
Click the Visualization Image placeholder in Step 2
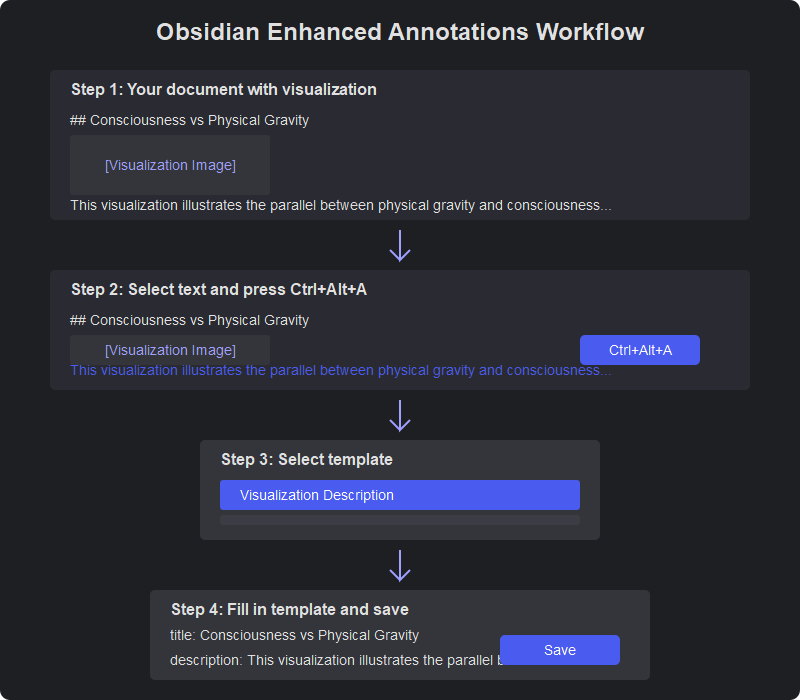click(170, 349)
